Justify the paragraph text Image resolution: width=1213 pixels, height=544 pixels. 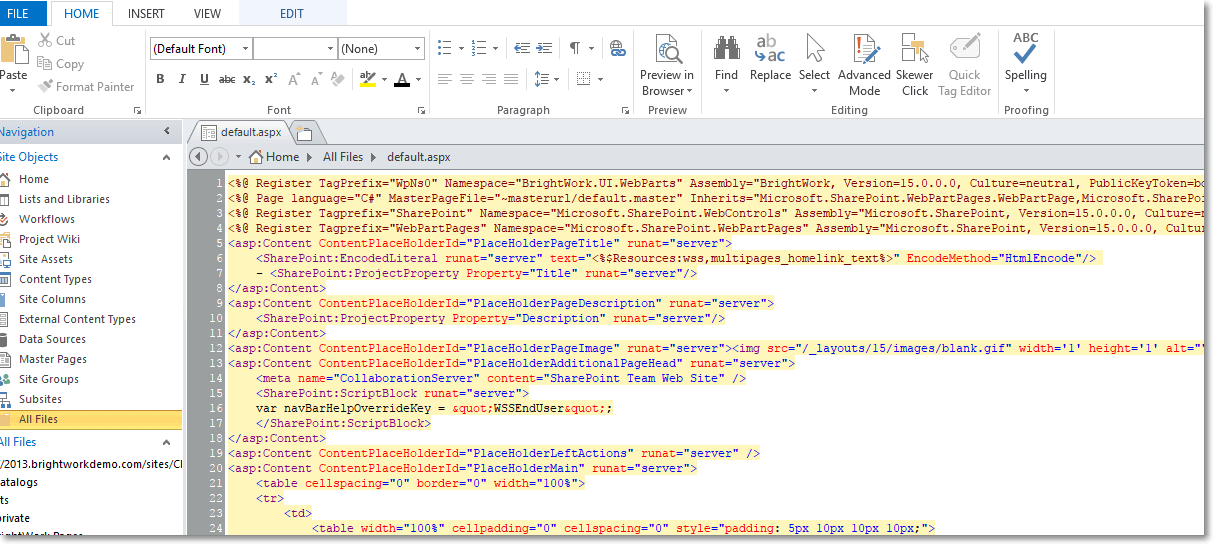pos(511,79)
